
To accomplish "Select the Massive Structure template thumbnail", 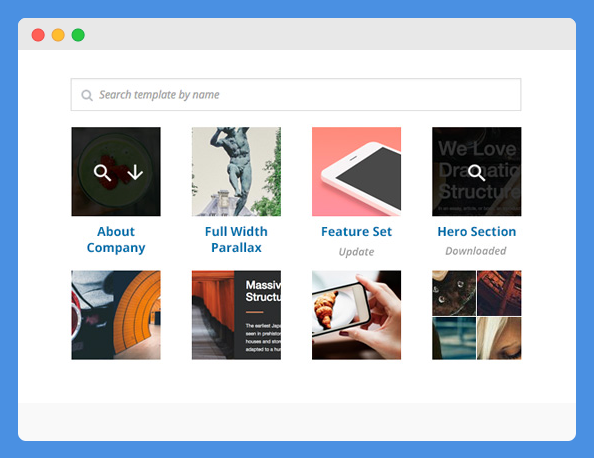I will (236, 315).
